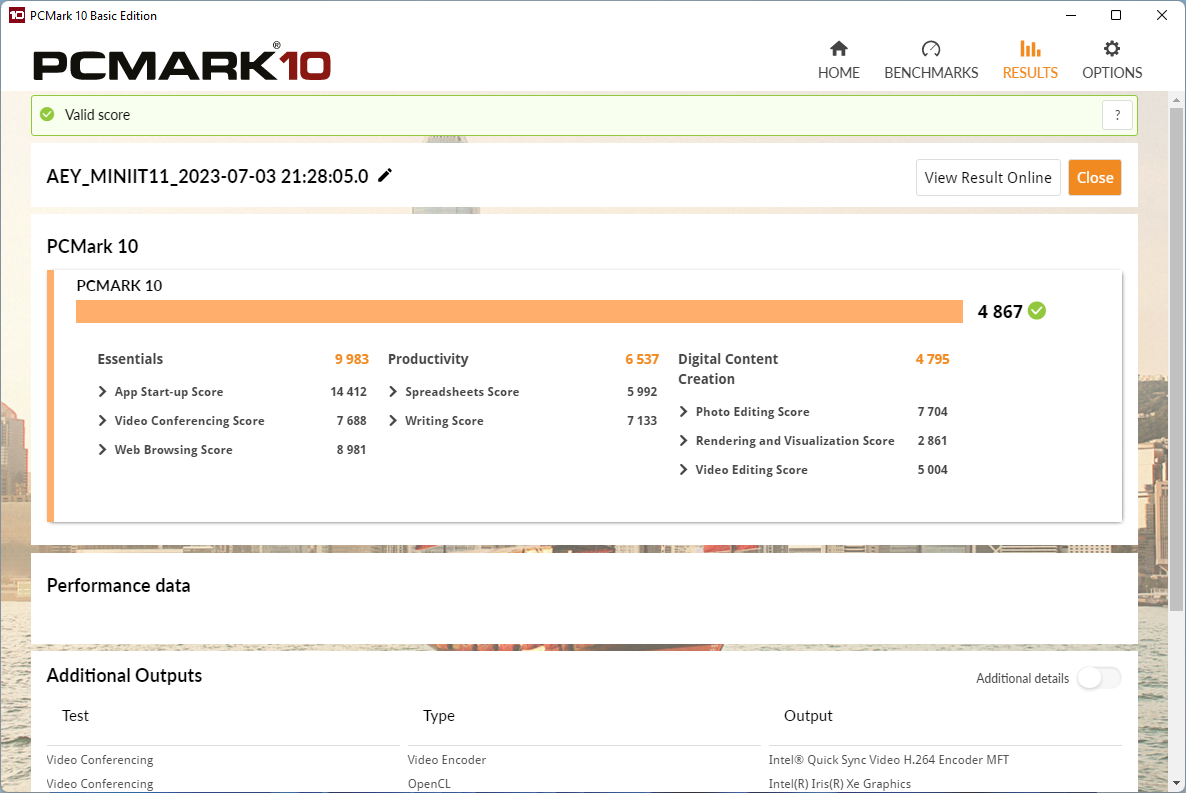
Task: Click the pencil icon to rename result
Action: [x=385, y=176]
